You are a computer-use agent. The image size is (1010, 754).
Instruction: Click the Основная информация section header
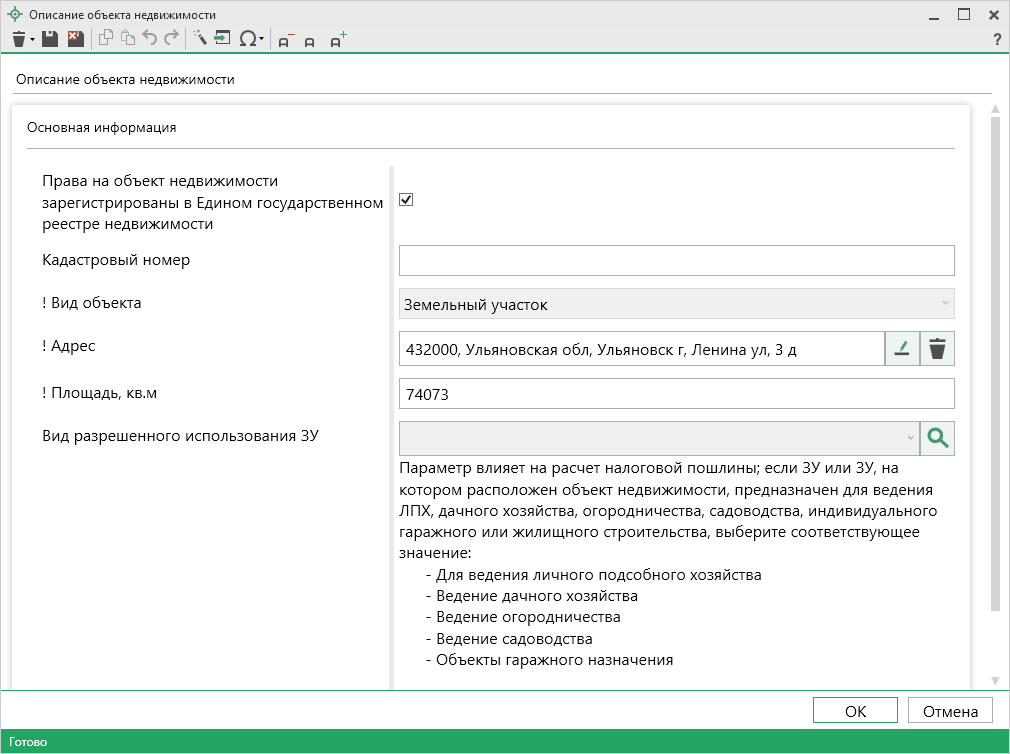[101, 127]
